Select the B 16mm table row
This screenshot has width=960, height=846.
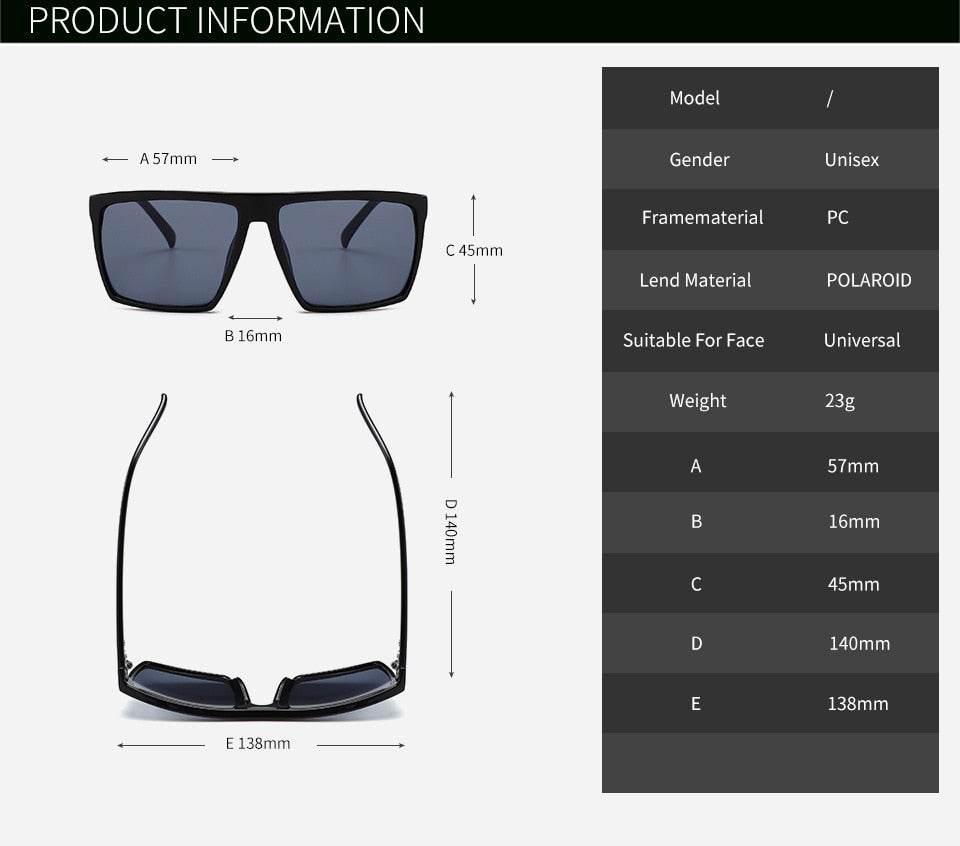(770, 522)
